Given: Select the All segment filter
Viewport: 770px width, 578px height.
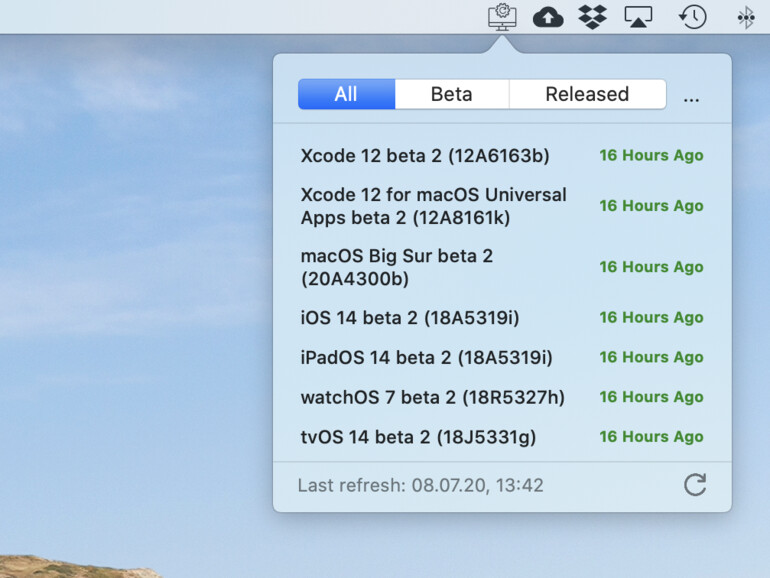Looking at the screenshot, I should point(346,94).
